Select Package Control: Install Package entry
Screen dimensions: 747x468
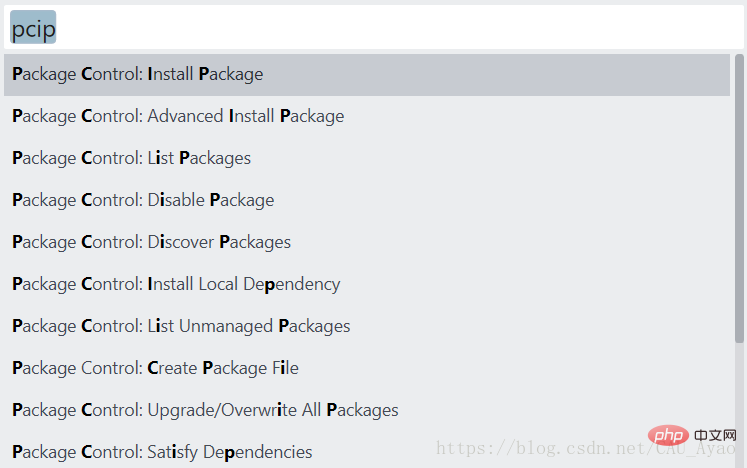pyautogui.click(x=138, y=74)
